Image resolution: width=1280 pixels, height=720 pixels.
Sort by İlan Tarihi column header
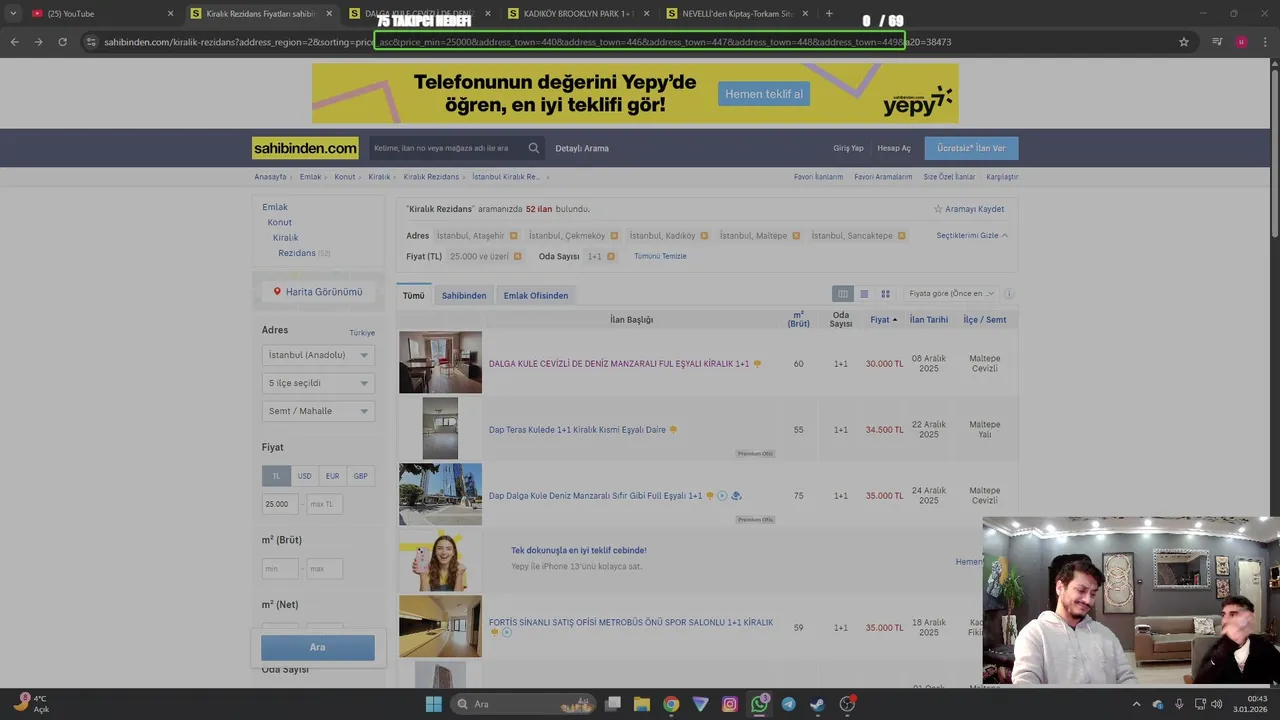click(x=929, y=320)
